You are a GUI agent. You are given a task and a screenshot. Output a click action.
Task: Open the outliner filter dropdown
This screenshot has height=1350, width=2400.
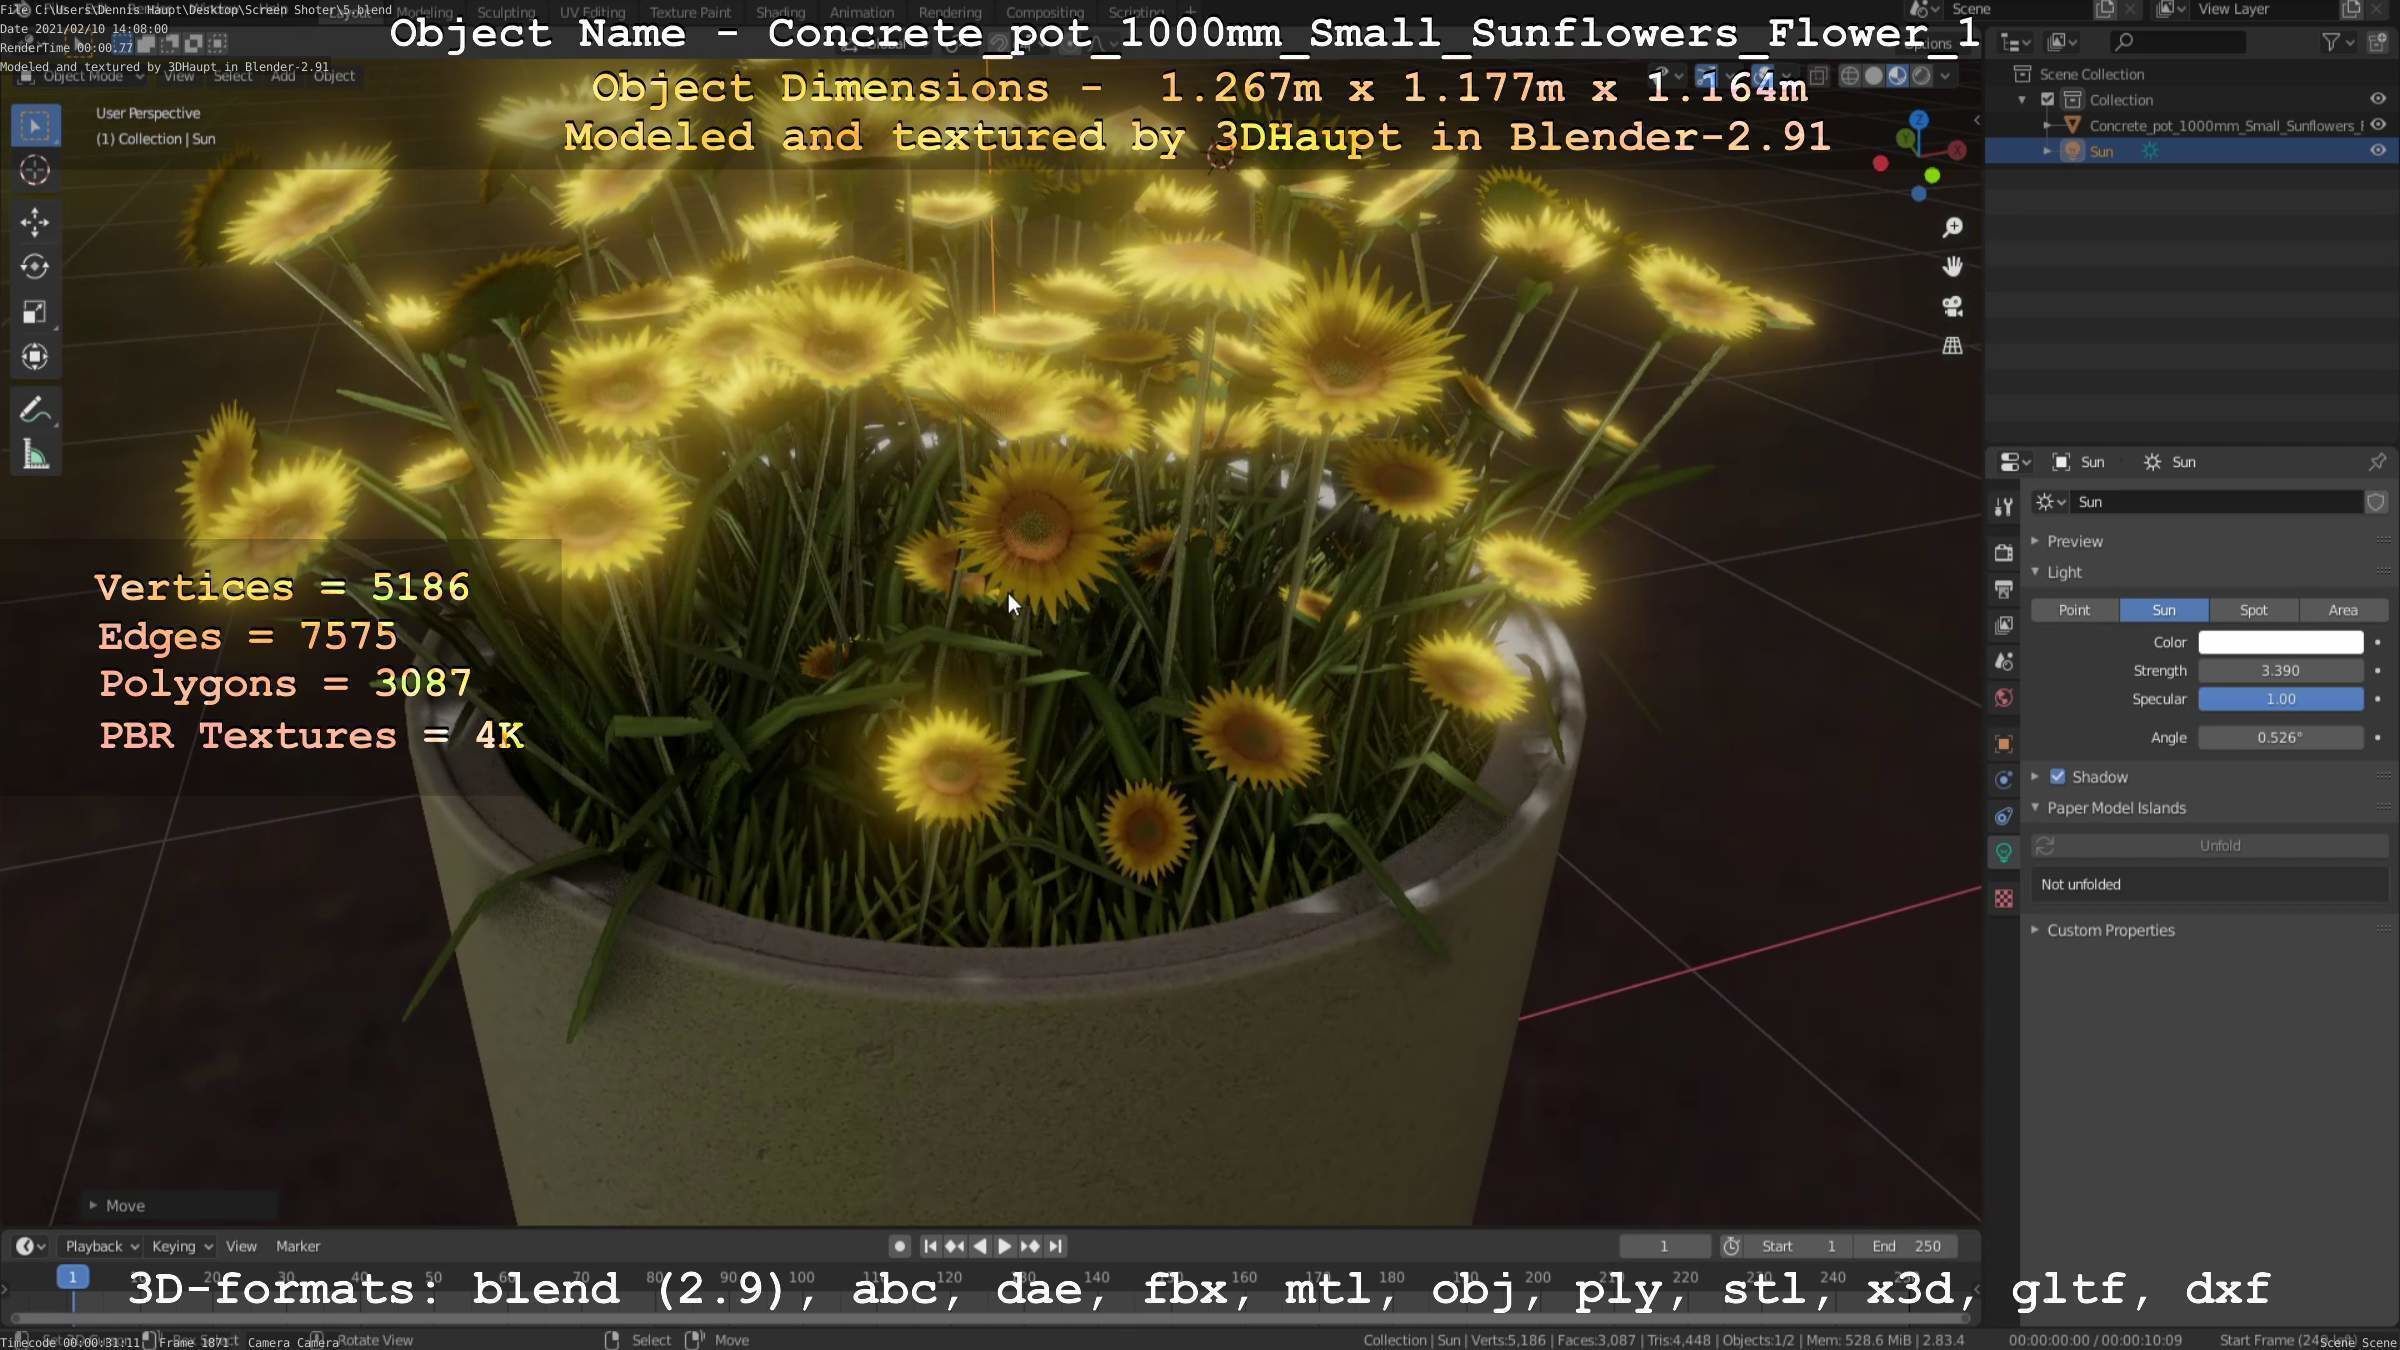click(2338, 42)
